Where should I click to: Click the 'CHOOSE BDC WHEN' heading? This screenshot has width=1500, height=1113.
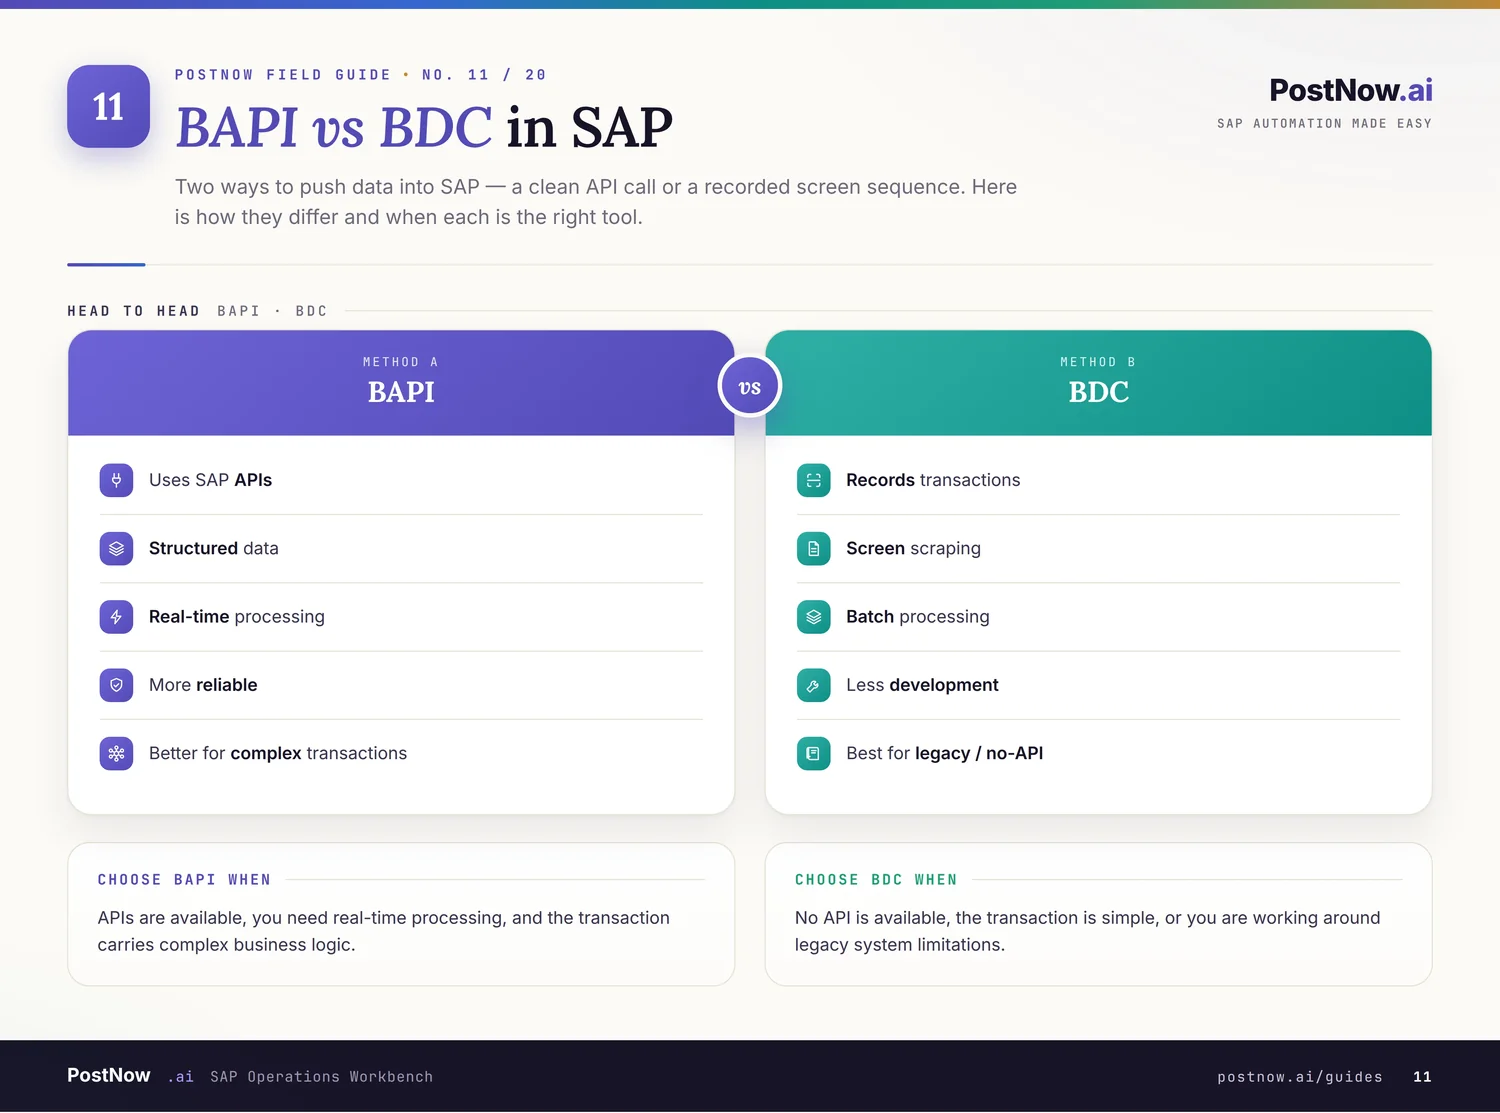click(x=876, y=880)
